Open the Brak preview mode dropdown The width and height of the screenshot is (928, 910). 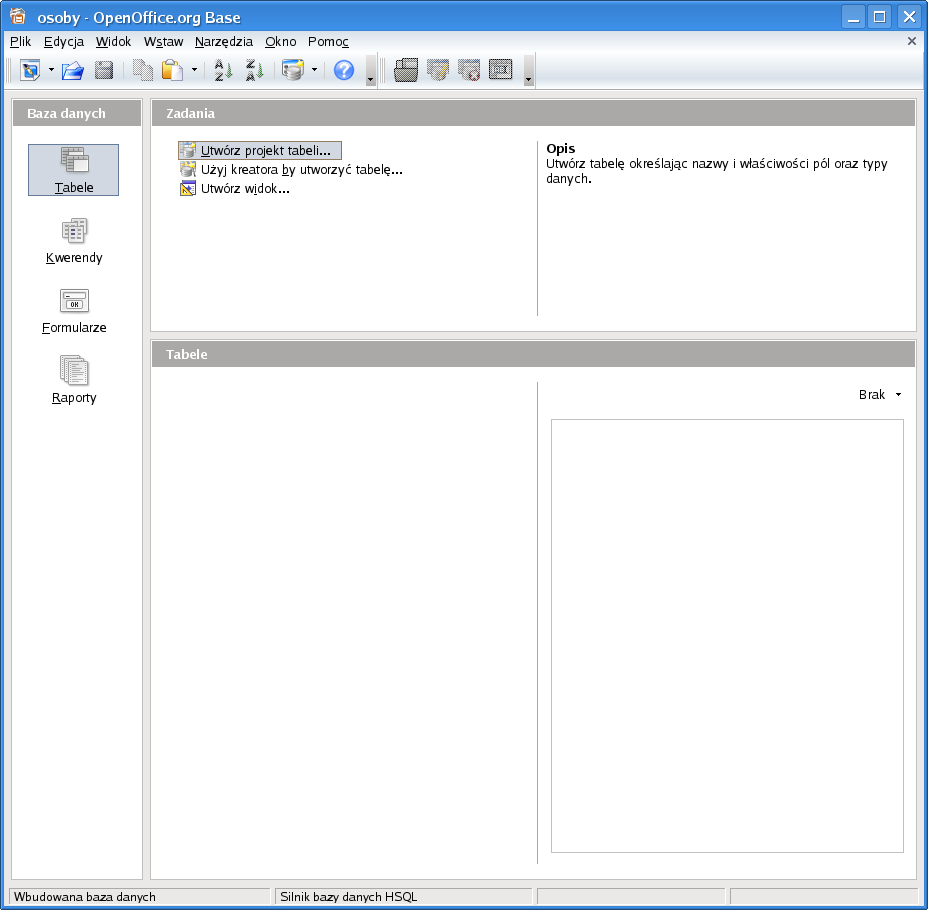click(x=880, y=395)
